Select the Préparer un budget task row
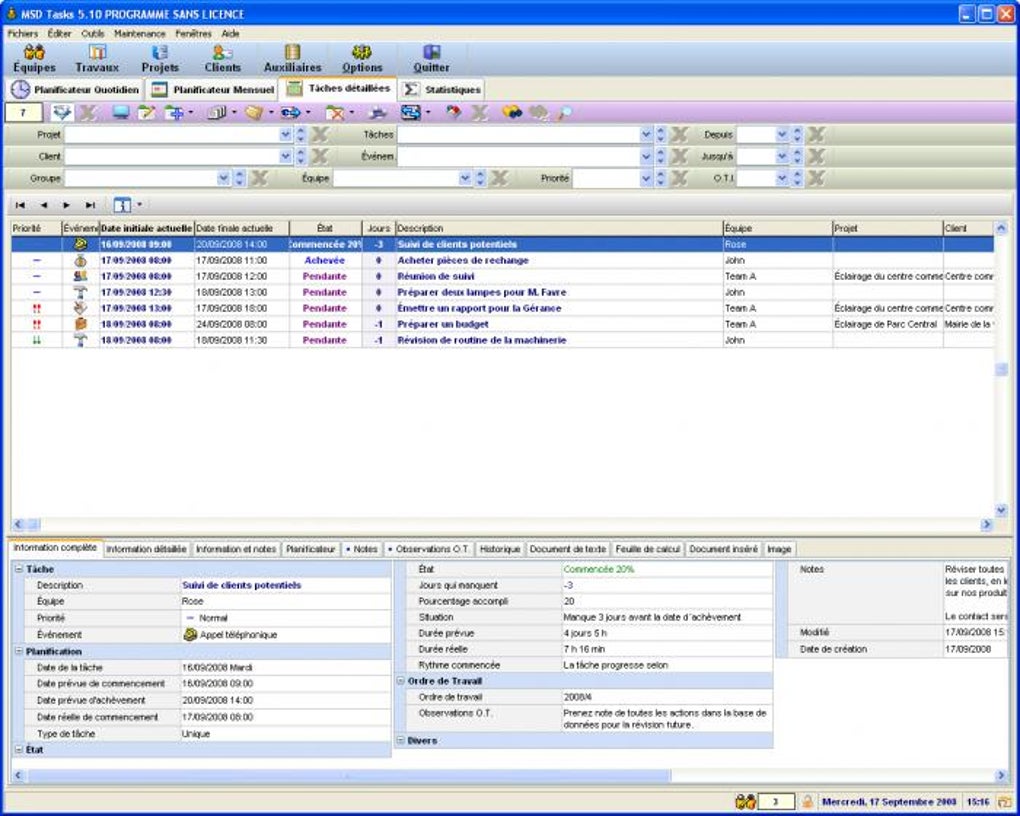Image resolution: width=1020 pixels, height=816 pixels. point(440,324)
